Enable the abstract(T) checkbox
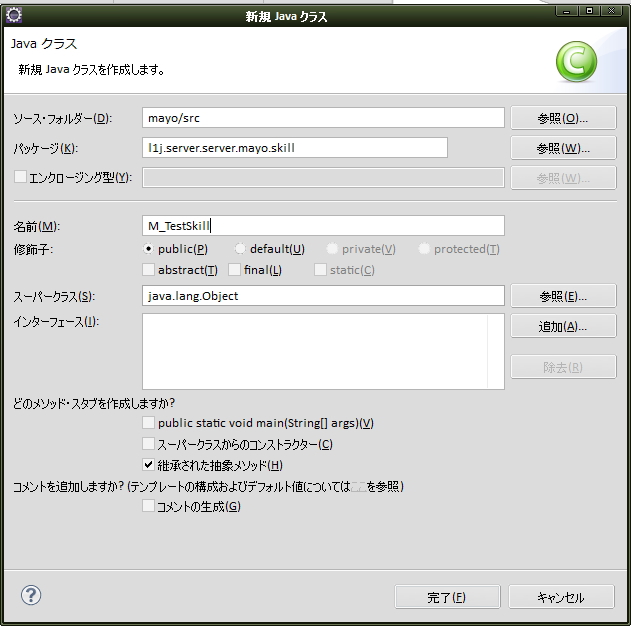631x626 pixels. click(148, 270)
